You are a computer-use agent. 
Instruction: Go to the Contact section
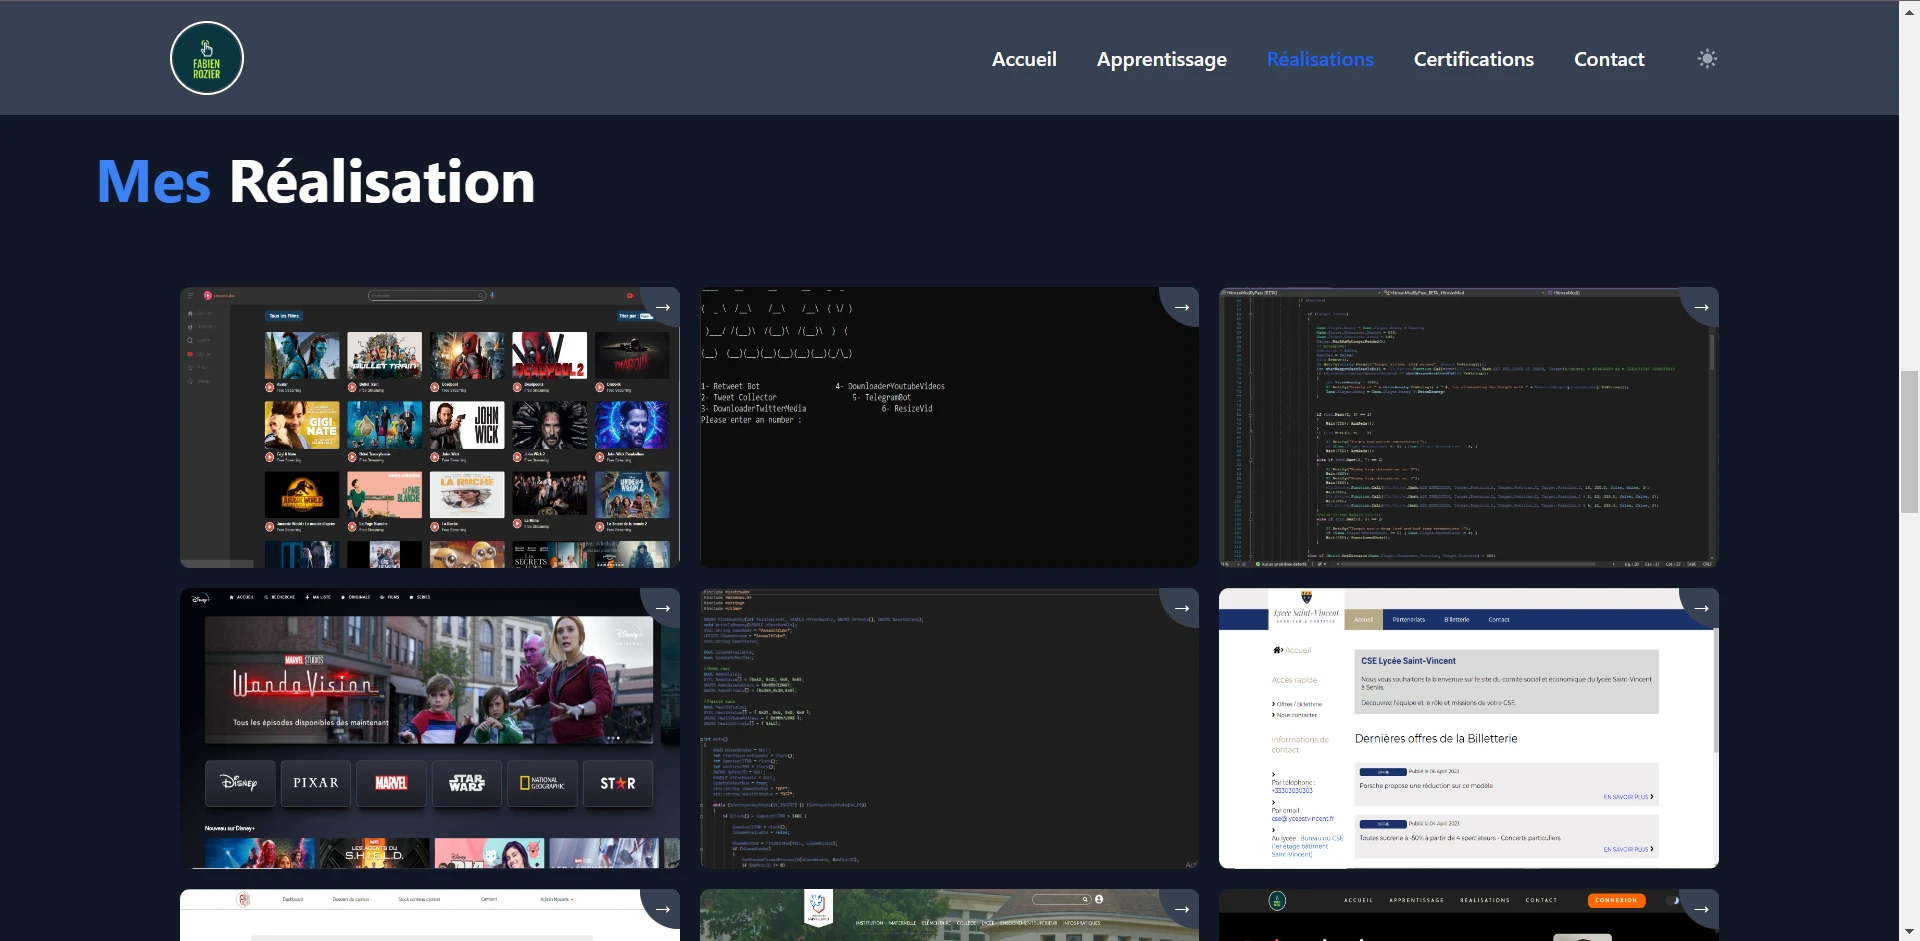click(x=1609, y=59)
